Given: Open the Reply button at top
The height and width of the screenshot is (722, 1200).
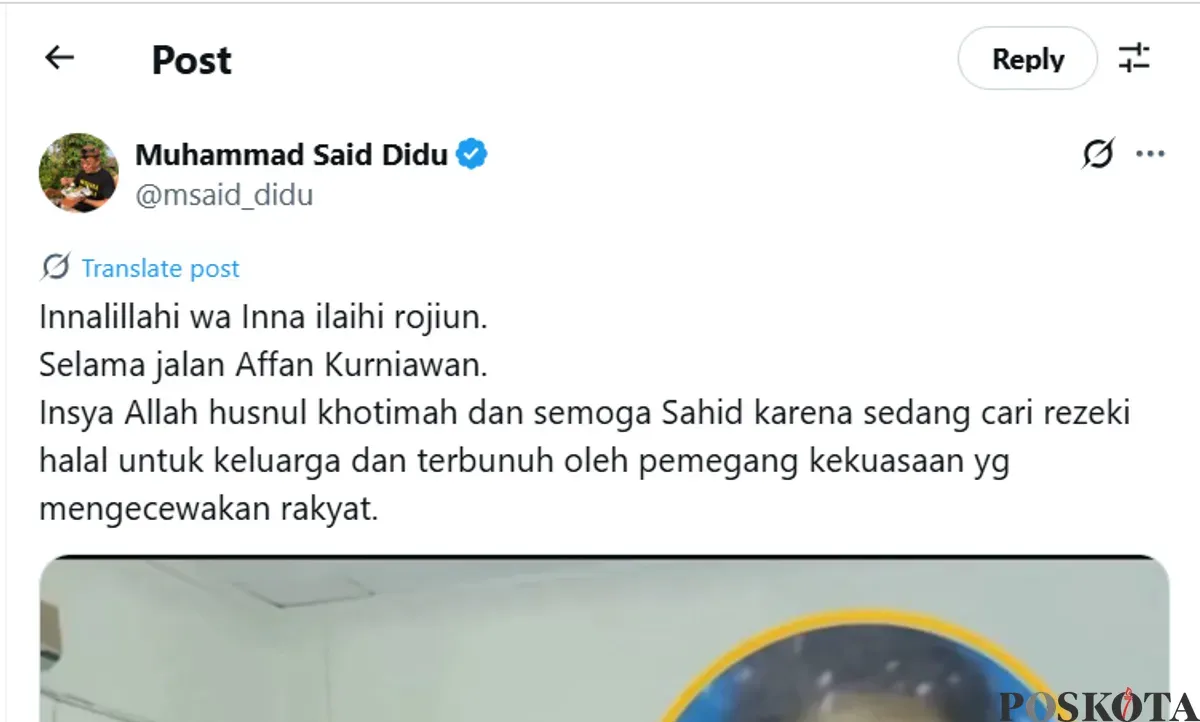Looking at the screenshot, I should 1028,59.
